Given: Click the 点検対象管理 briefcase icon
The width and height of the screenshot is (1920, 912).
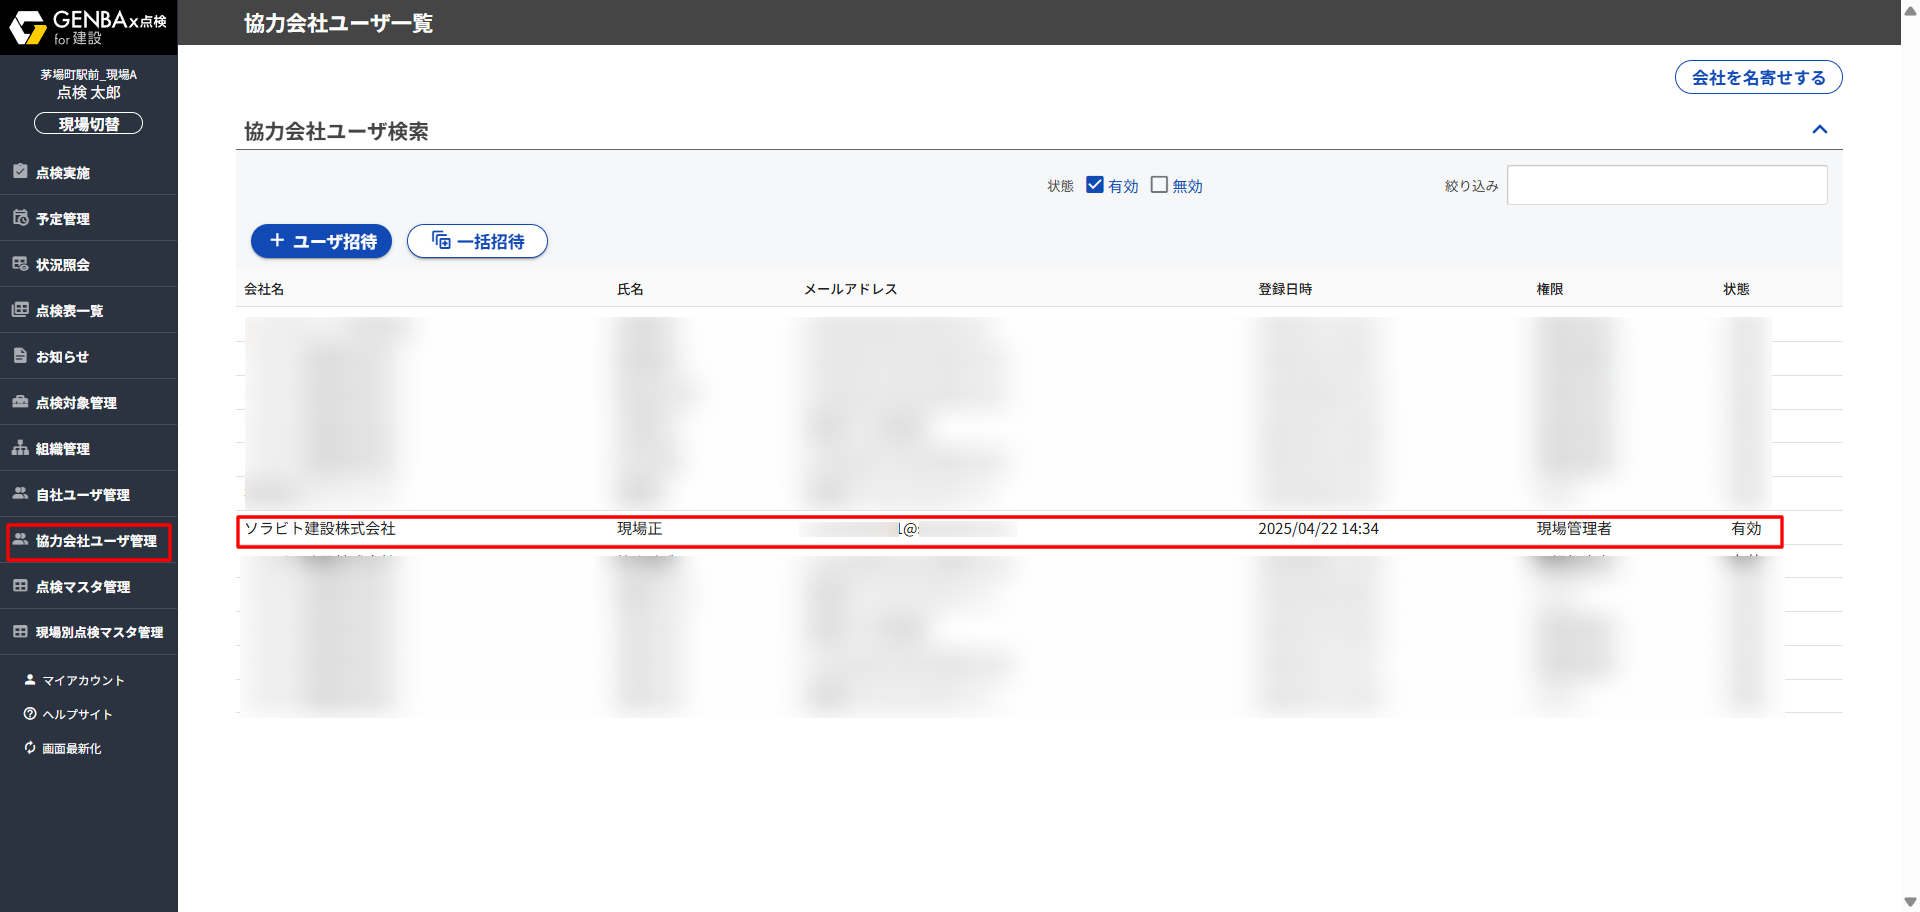Looking at the screenshot, I should click(20, 402).
